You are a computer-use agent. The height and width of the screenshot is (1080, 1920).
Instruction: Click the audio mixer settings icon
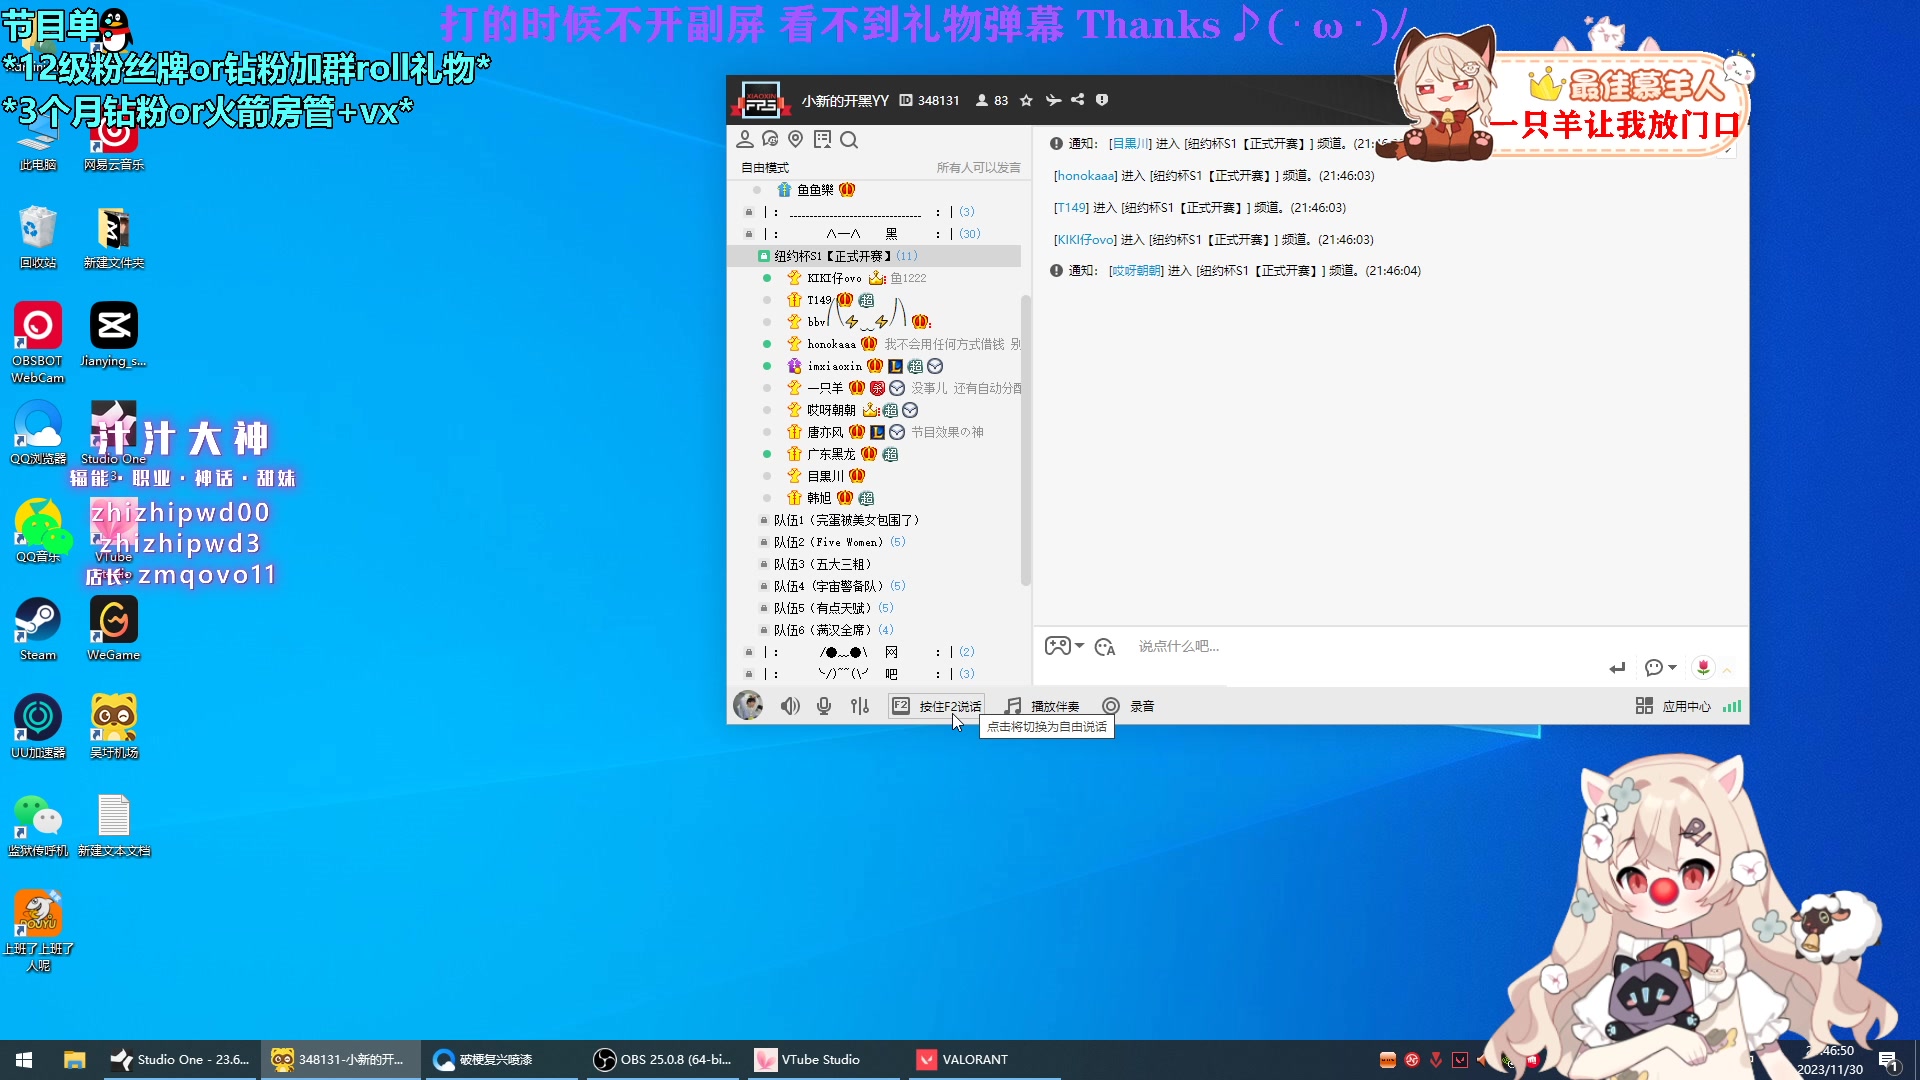tap(860, 706)
